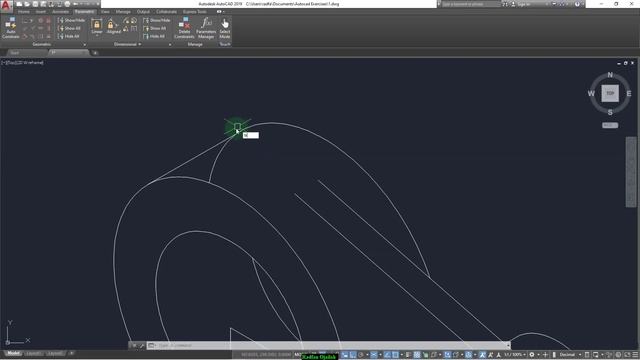Click Open file in Quick Access toolbar
Screen dimensions: 640x360
coord(27,4)
